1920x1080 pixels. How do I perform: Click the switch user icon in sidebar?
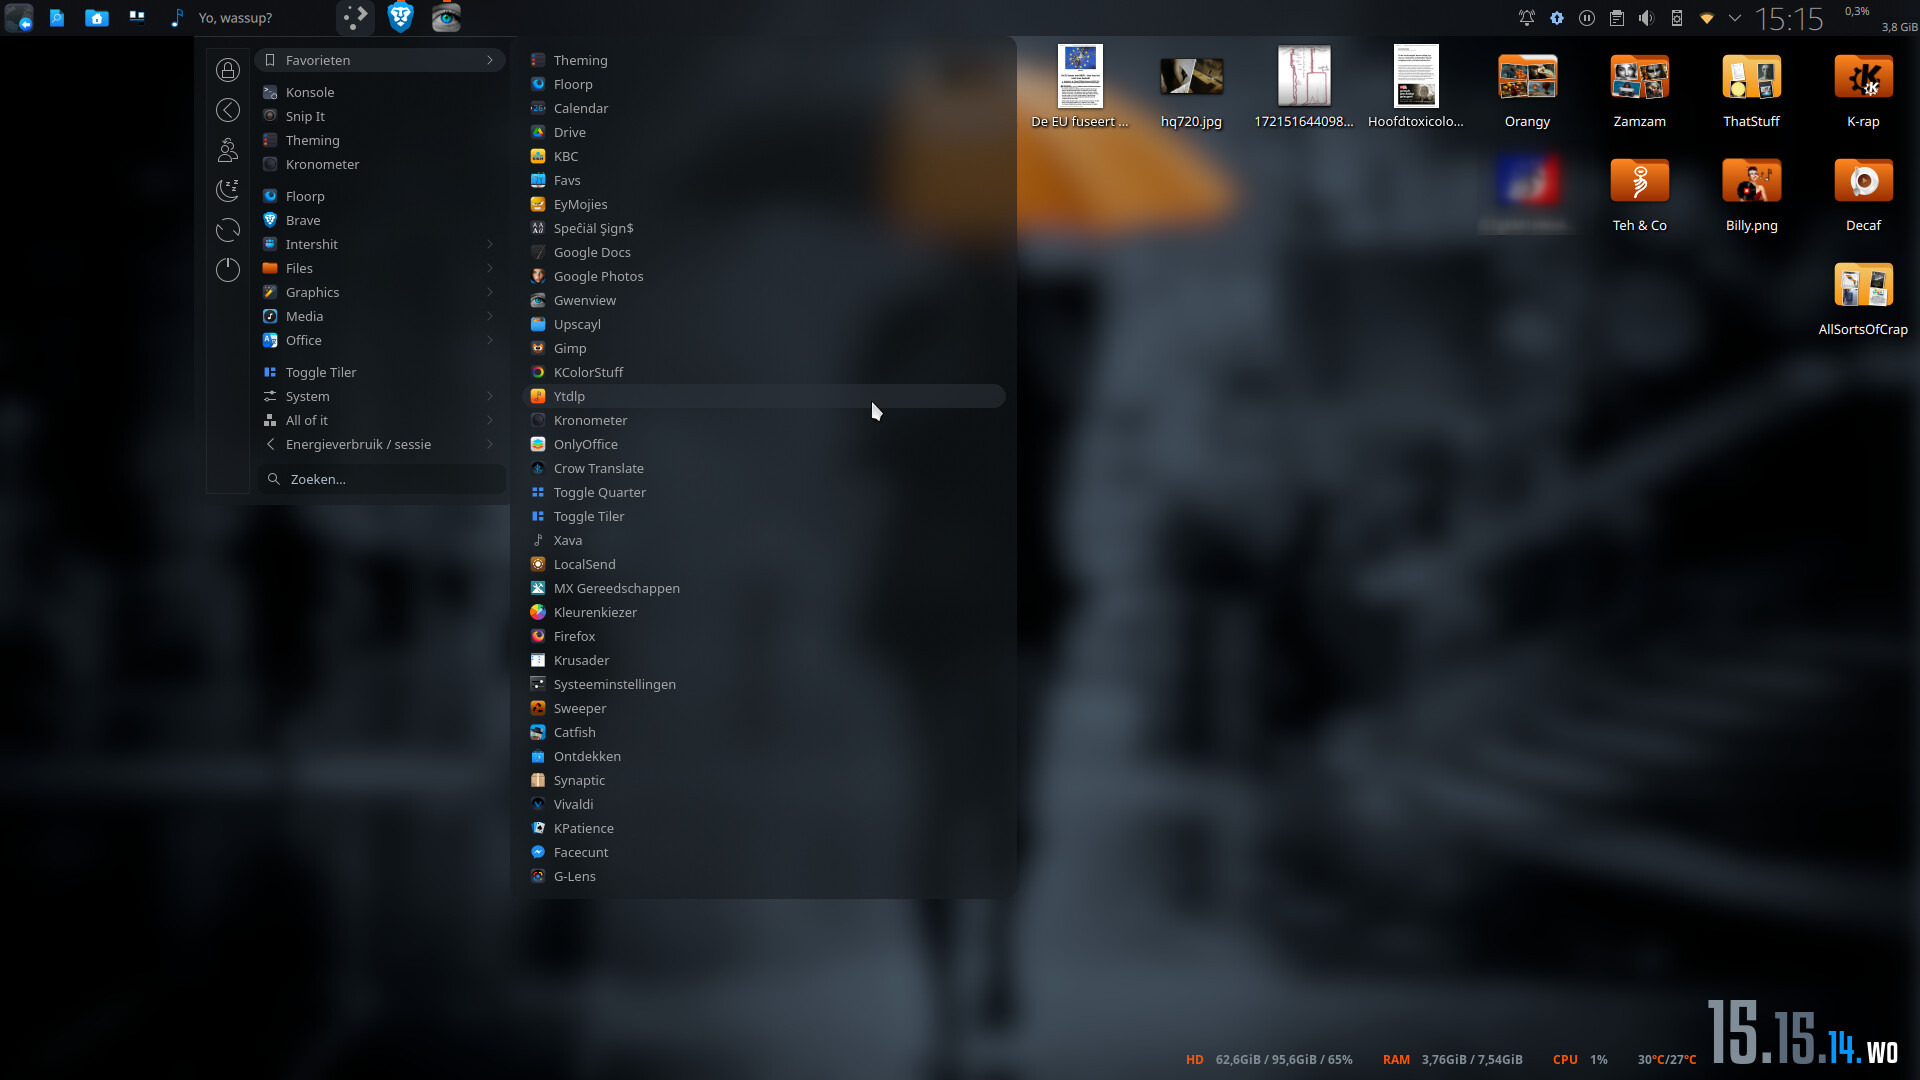click(228, 150)
